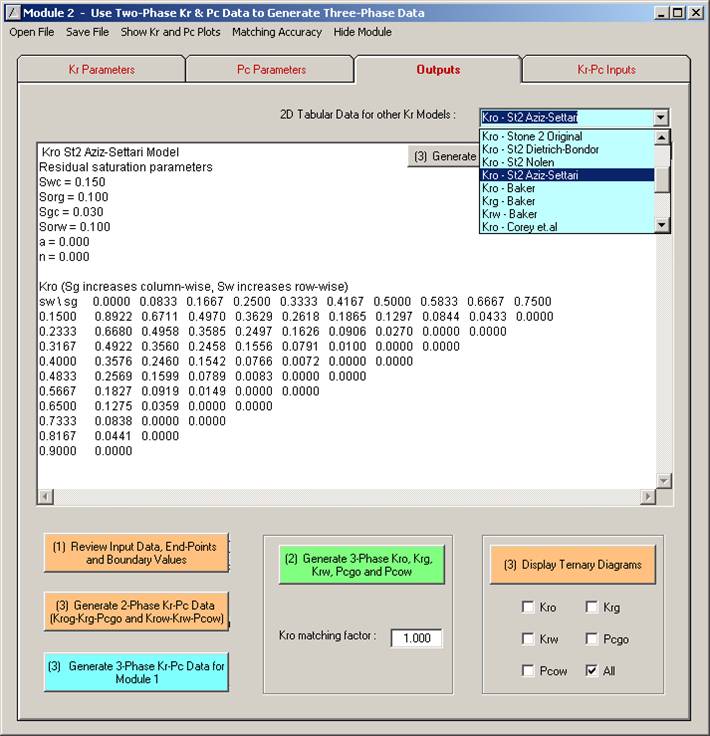710x736 pixels.
Task: Check the Krw checkbox
Action: pyautogui.click(x=527, y=639)
